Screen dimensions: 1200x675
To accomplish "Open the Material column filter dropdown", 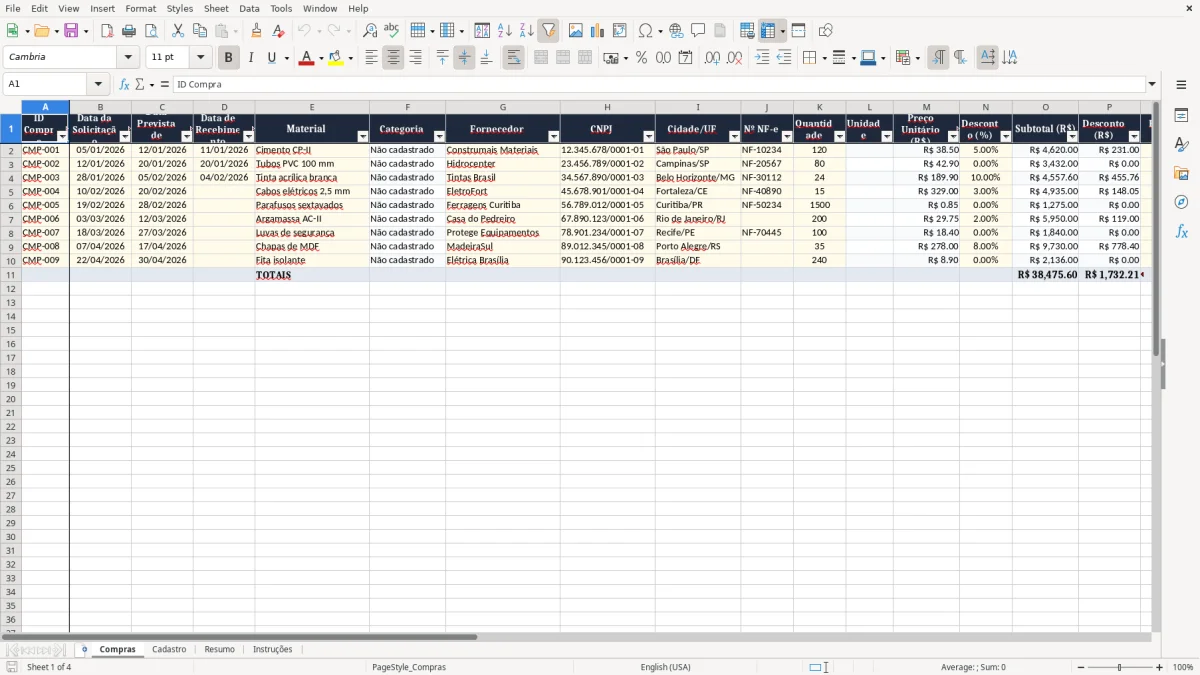I will (x=362, y=136).
